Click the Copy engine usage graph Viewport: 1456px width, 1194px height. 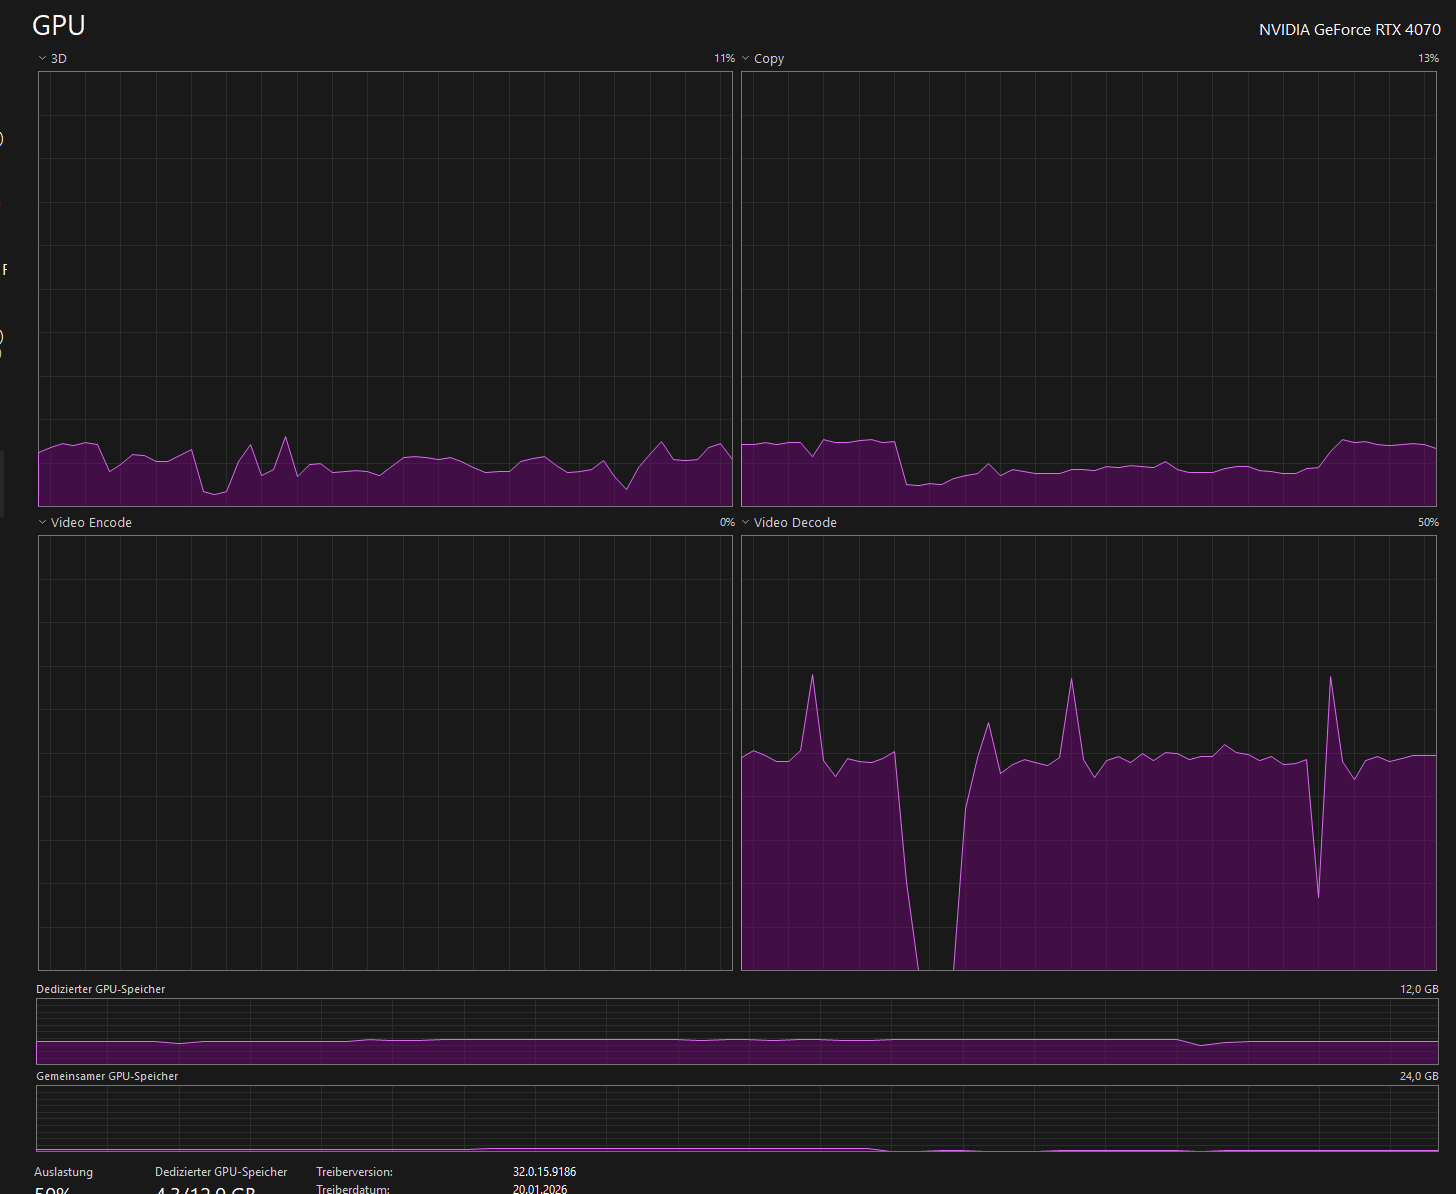click(x=1088, y=289)
